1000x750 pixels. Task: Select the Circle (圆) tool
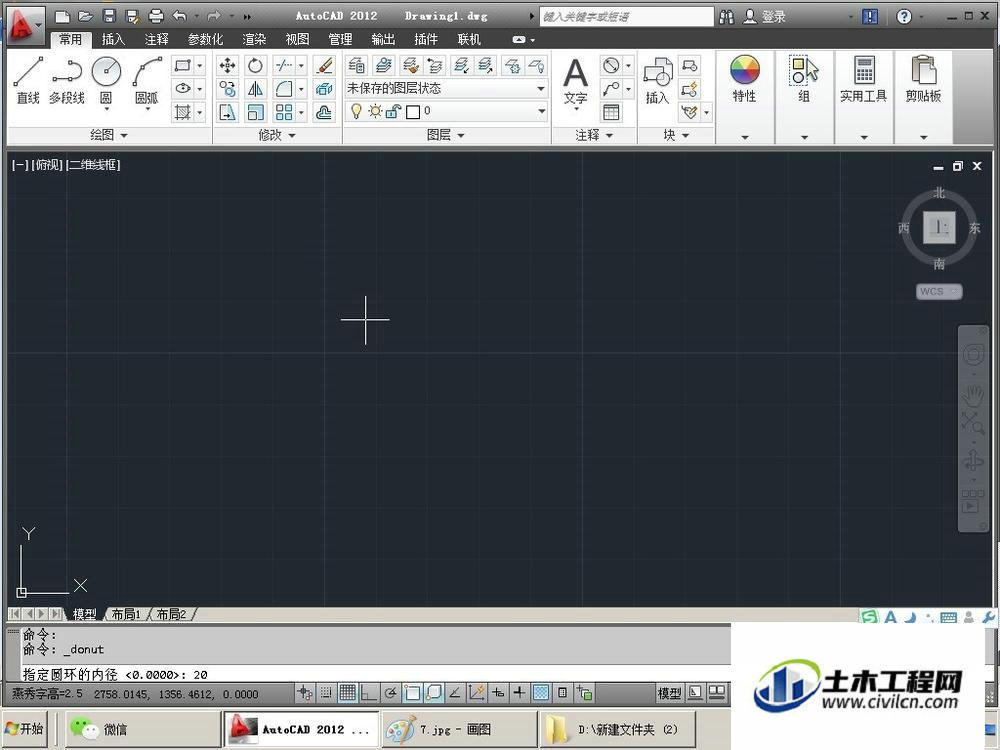point(107,80)
